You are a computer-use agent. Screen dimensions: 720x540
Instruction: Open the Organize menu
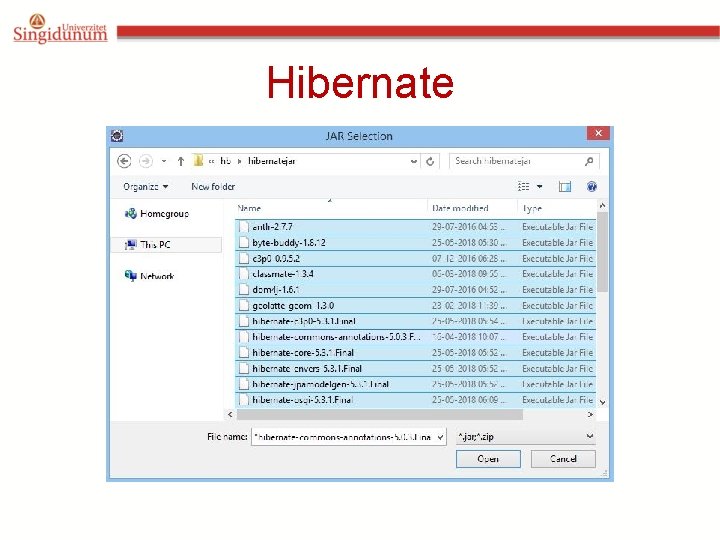146,186
